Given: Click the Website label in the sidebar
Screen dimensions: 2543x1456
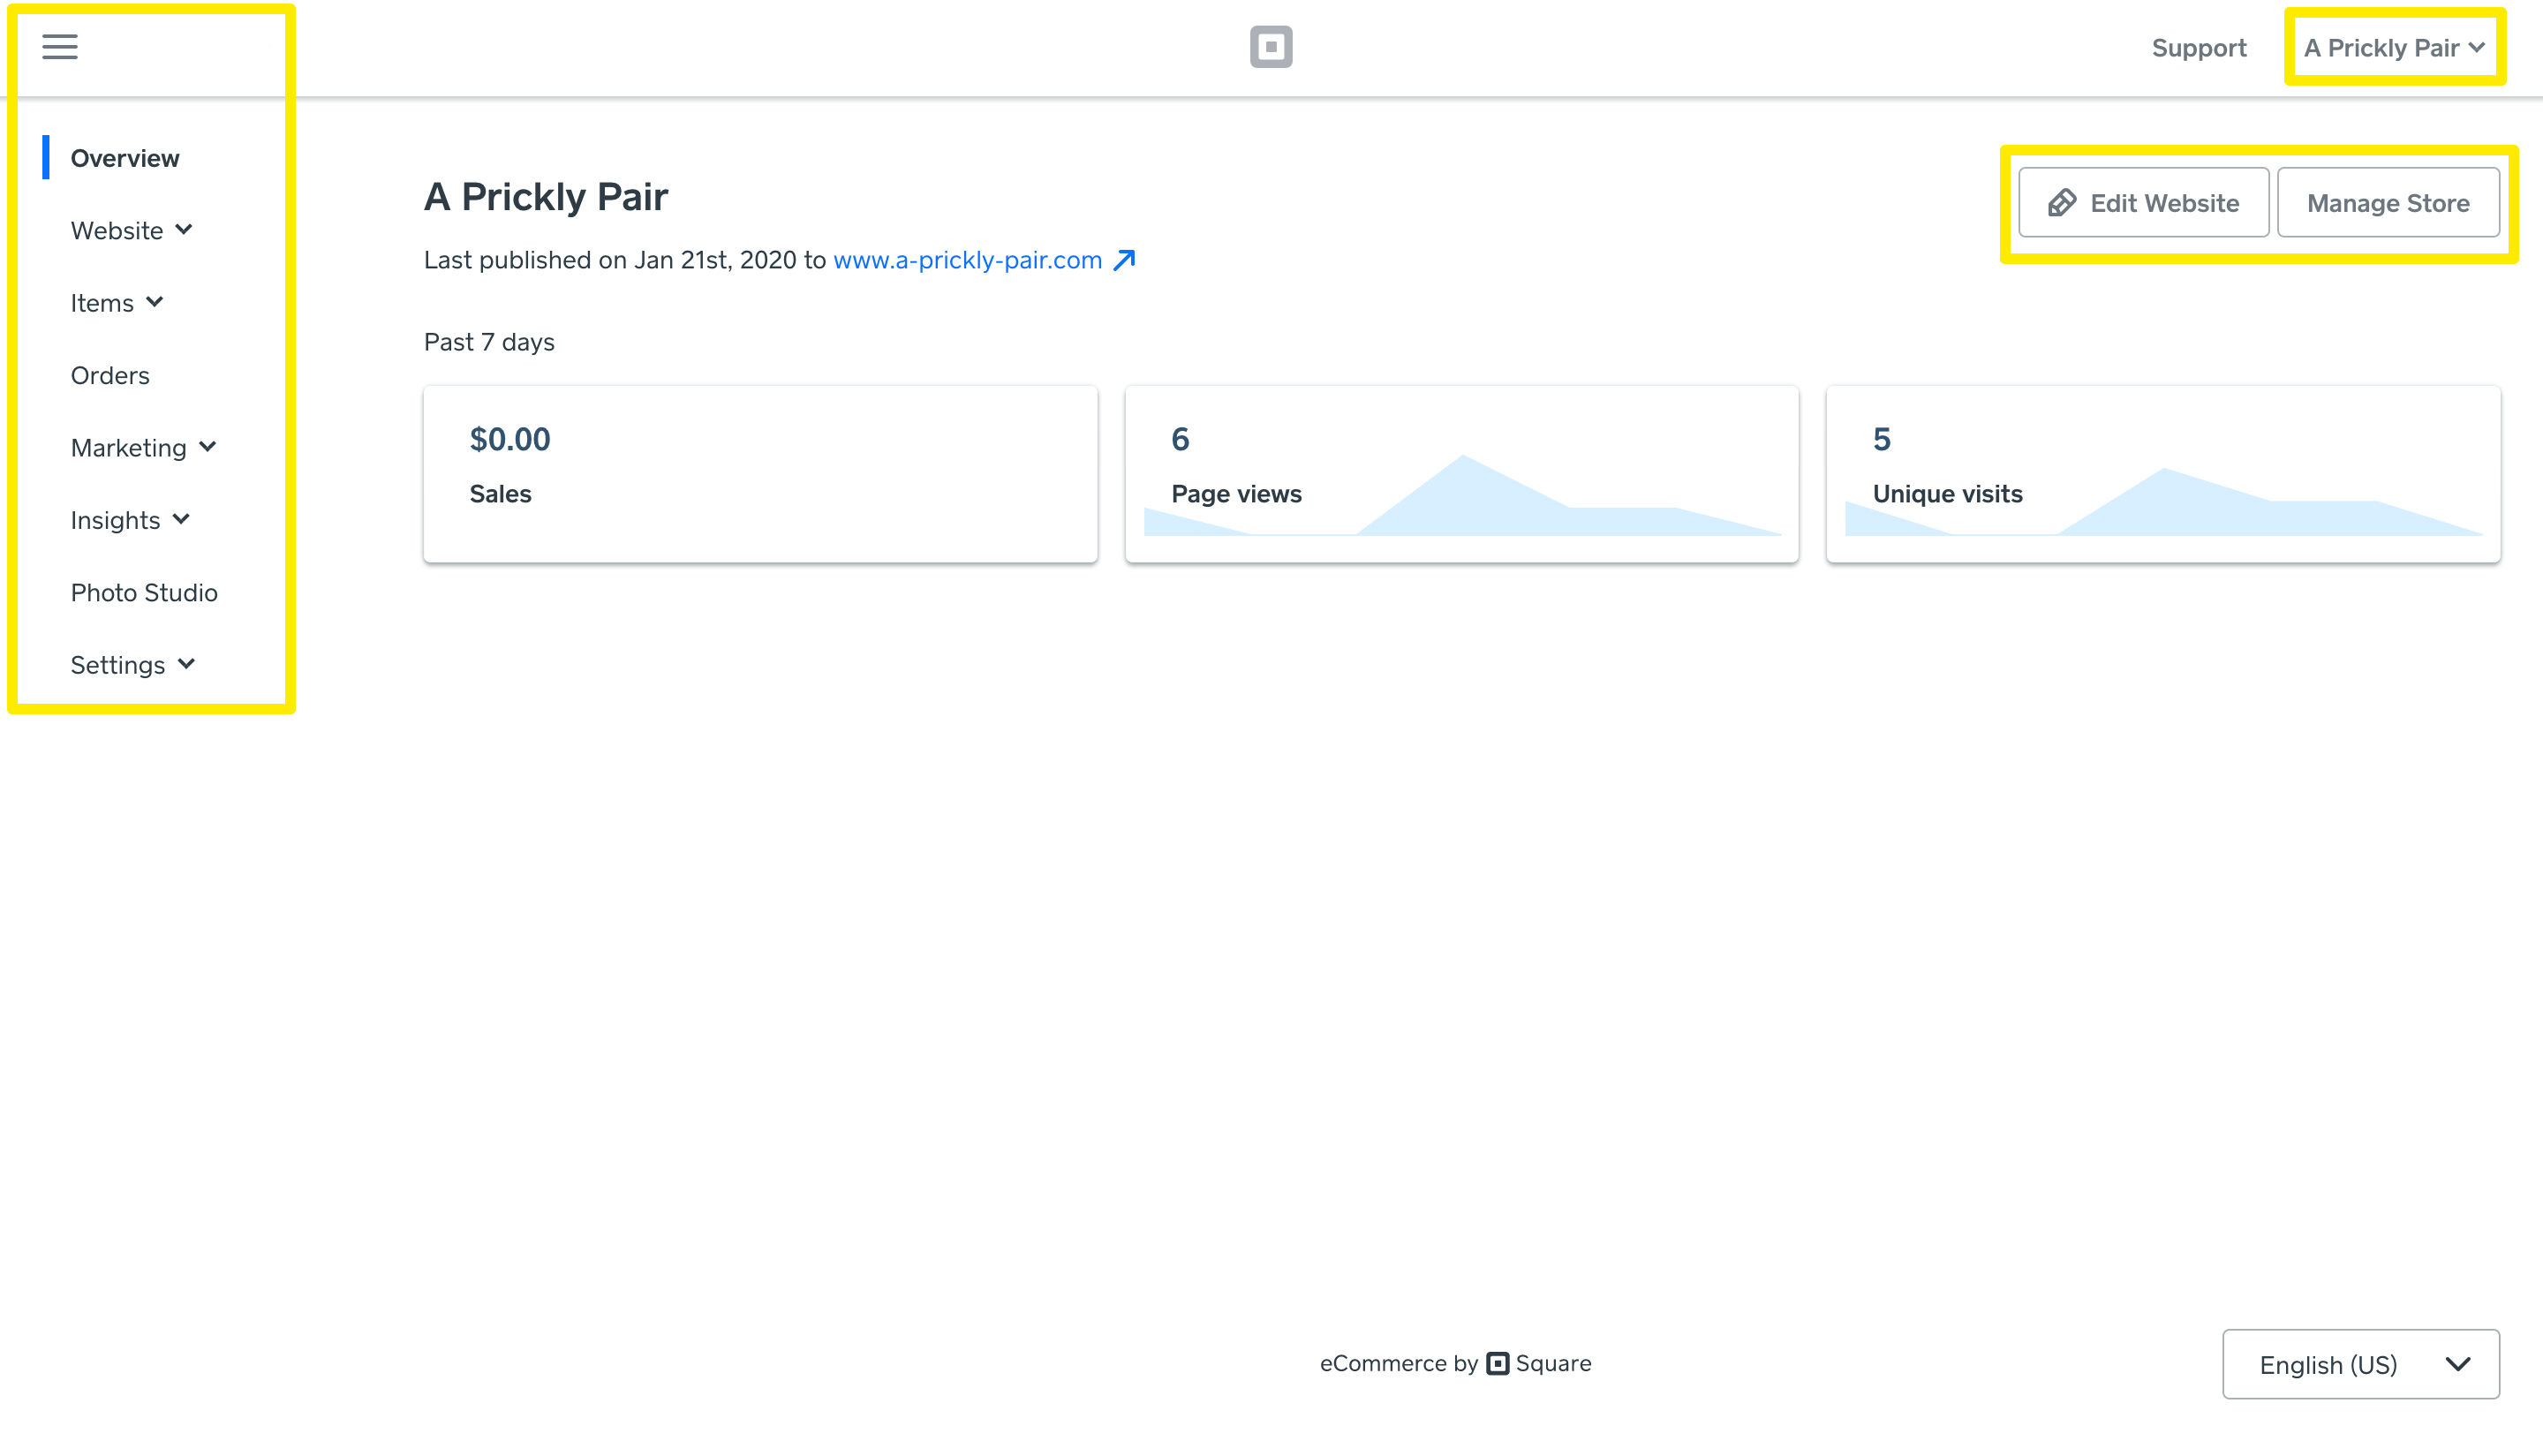Looking at the screenshot, I should click(x=117, y=230).
